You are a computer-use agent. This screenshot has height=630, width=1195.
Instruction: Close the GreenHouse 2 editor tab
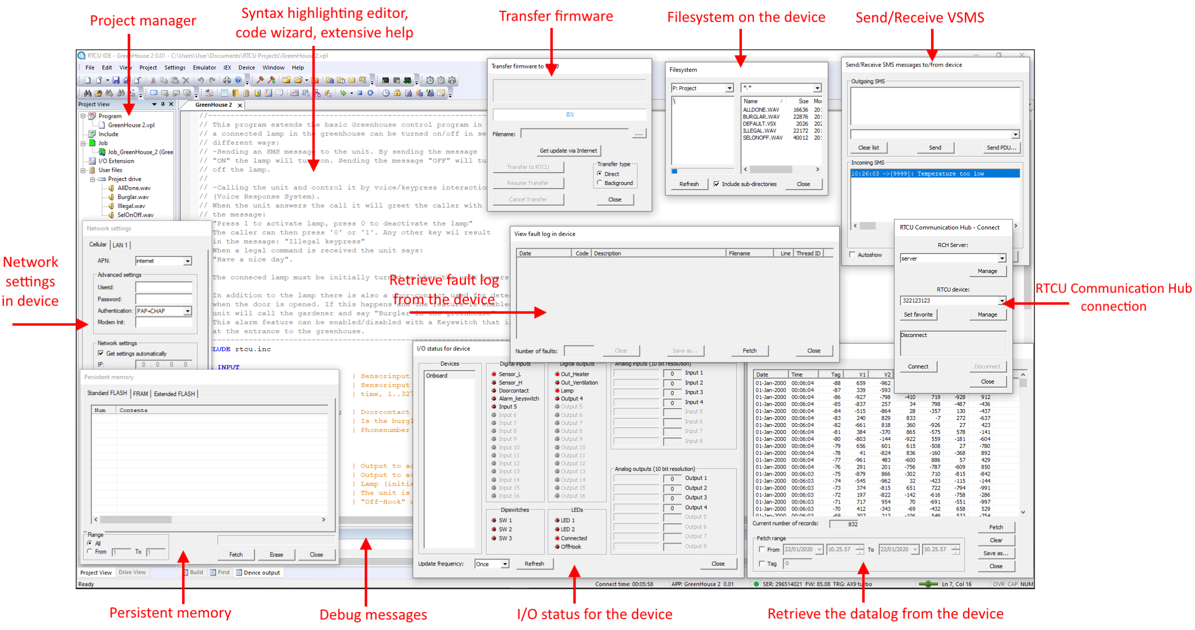[239, 105]
